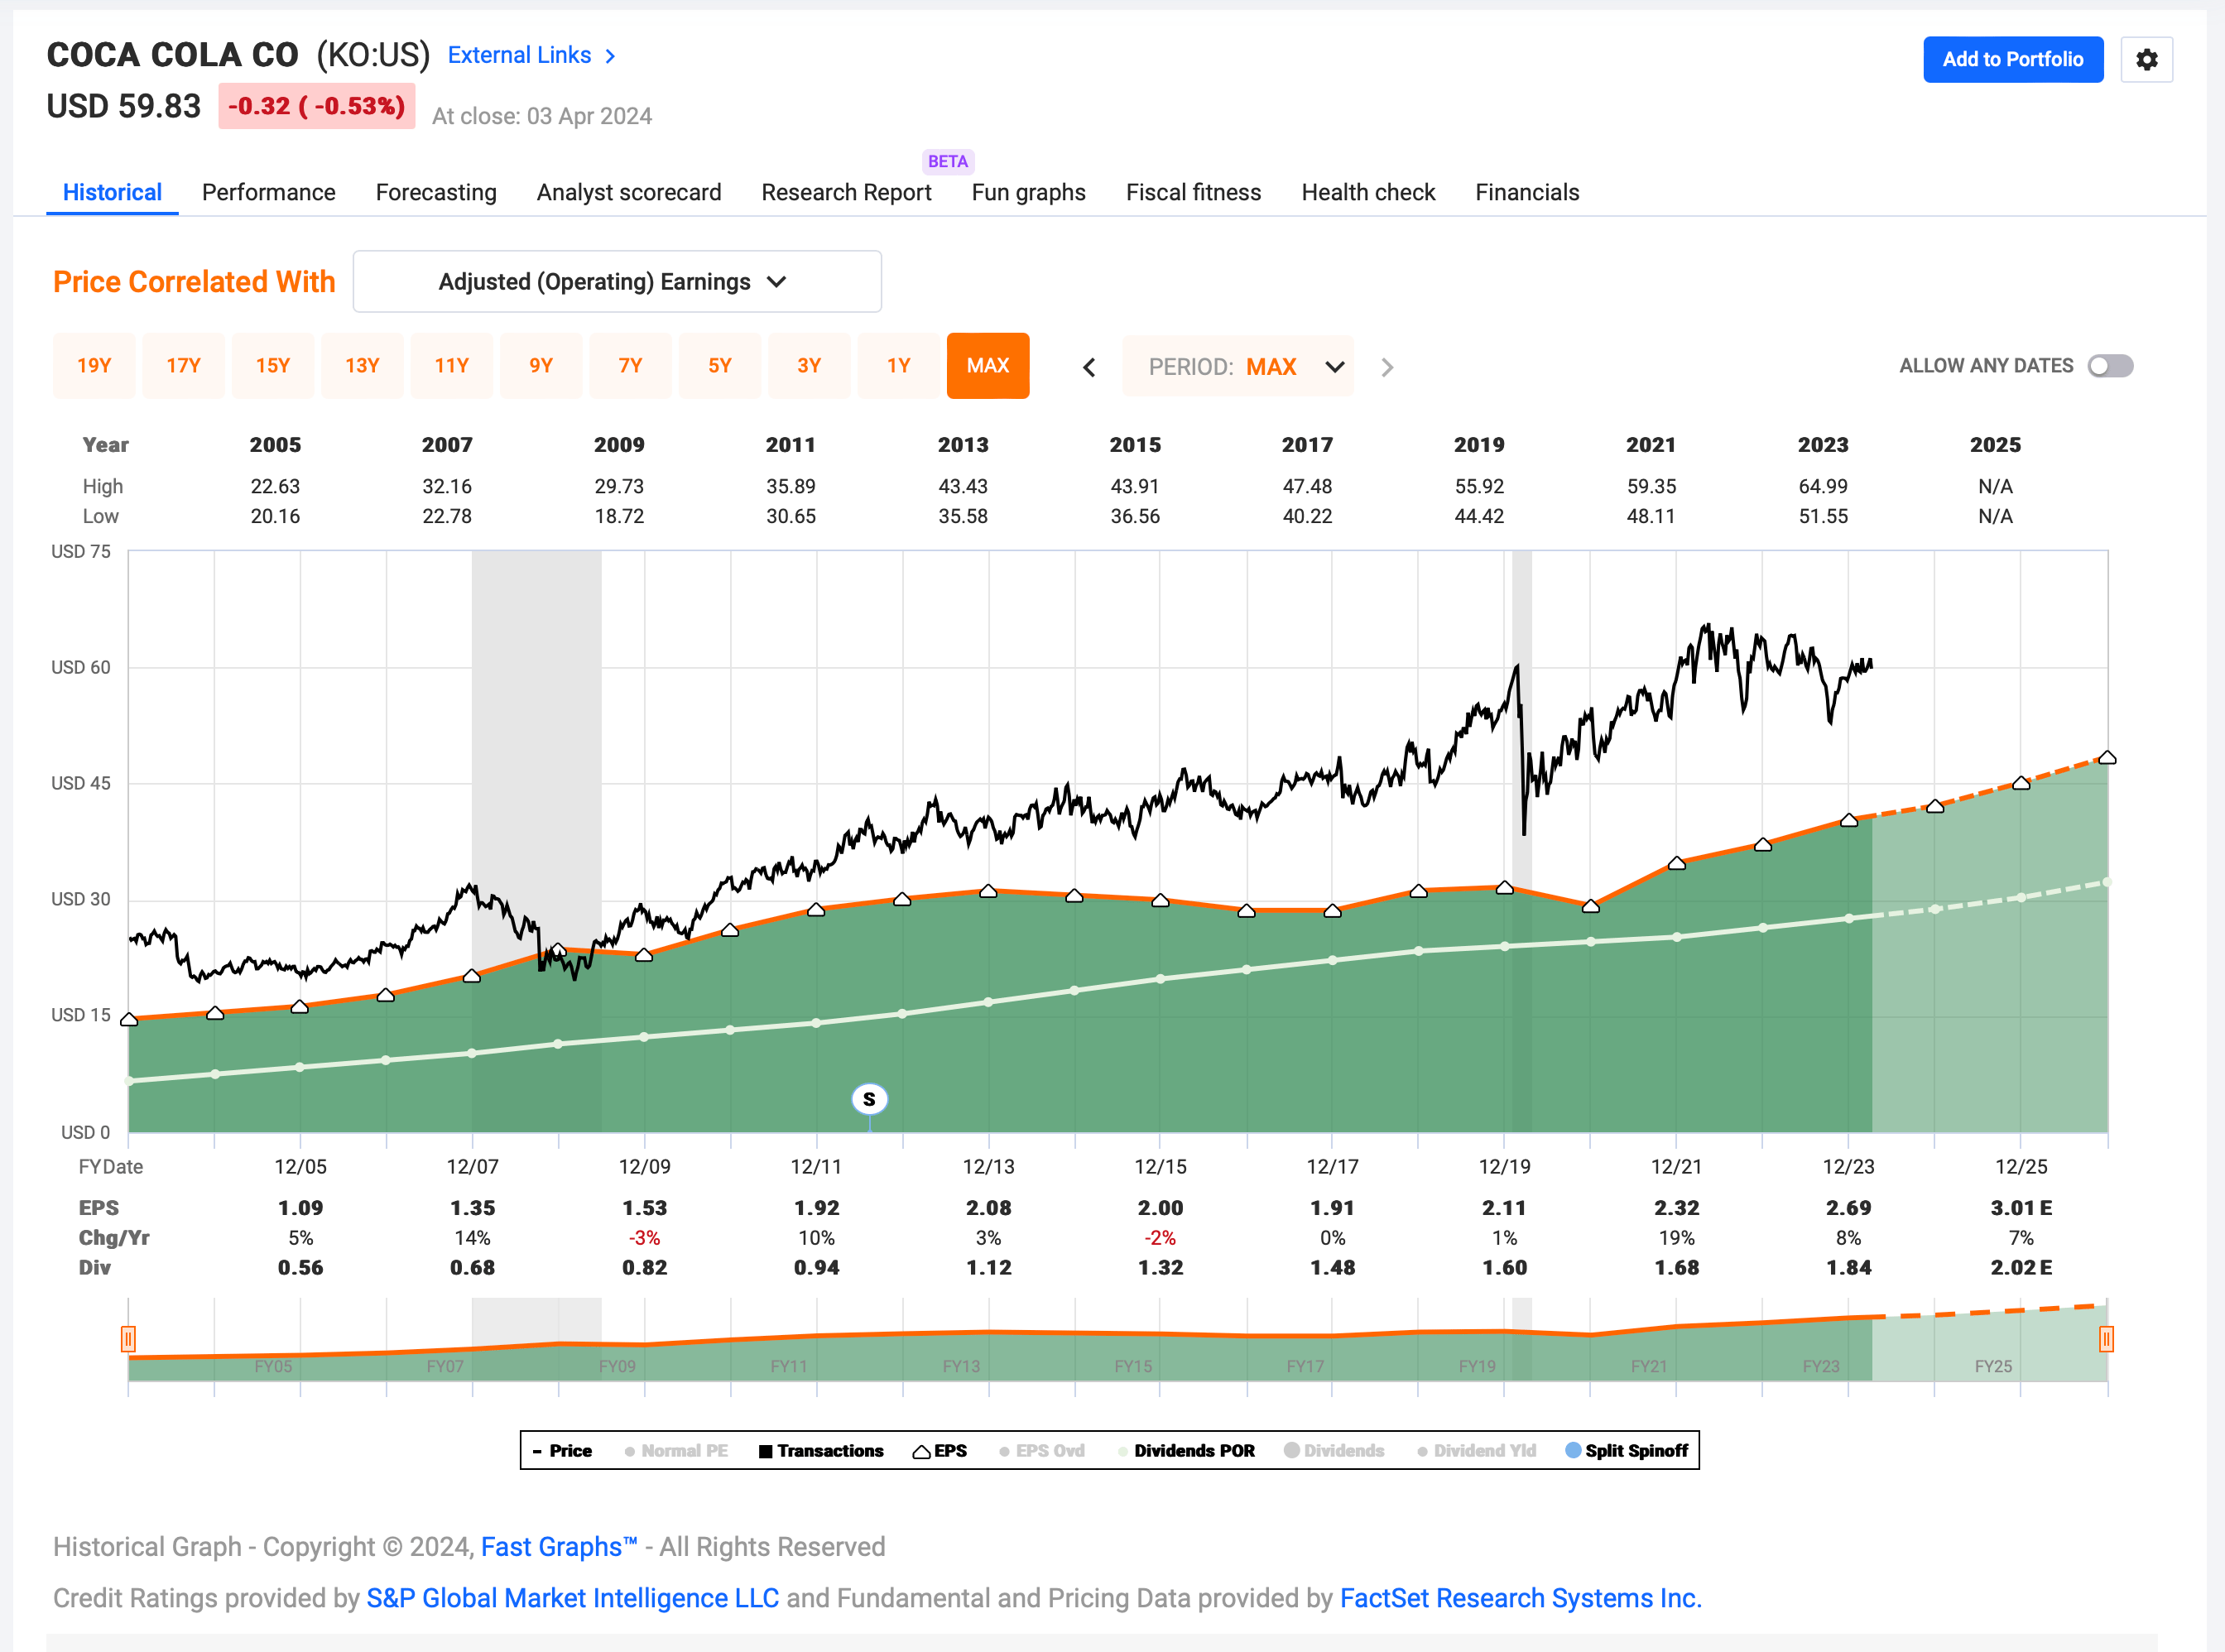Open the Fiscal fitness tab
The height and width of the screenshot is (1652, 2225).
tap(1193, 192)
